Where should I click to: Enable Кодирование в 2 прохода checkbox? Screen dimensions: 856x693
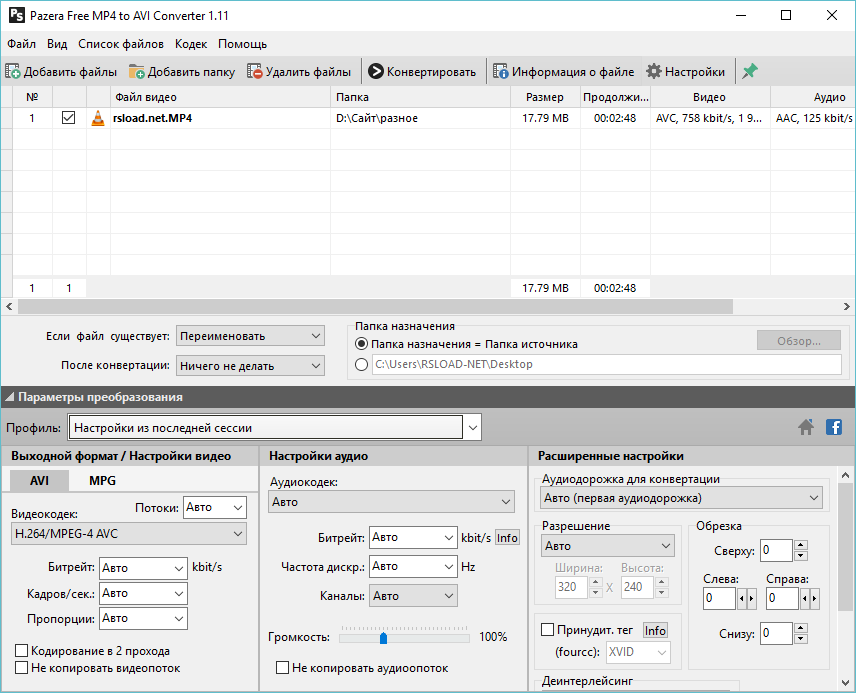[22, 651]
